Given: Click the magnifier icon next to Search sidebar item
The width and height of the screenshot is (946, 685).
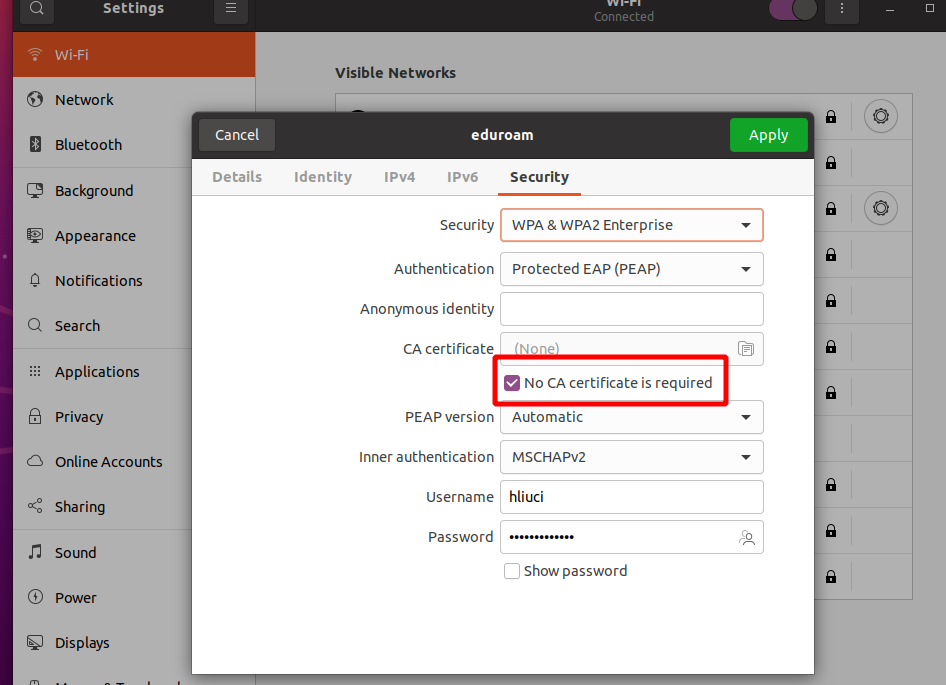Looking at the screenshot, I should [35, 325].
